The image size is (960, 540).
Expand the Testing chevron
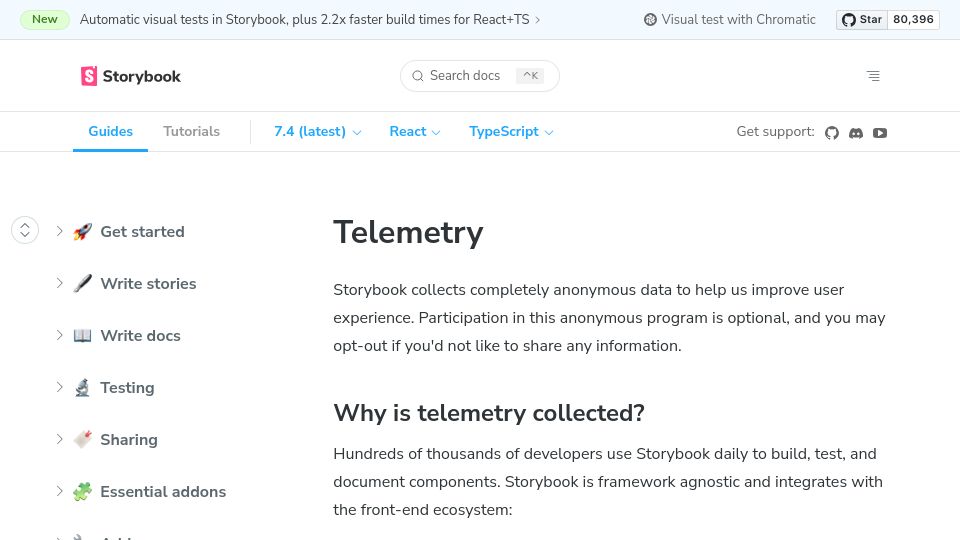59,387
